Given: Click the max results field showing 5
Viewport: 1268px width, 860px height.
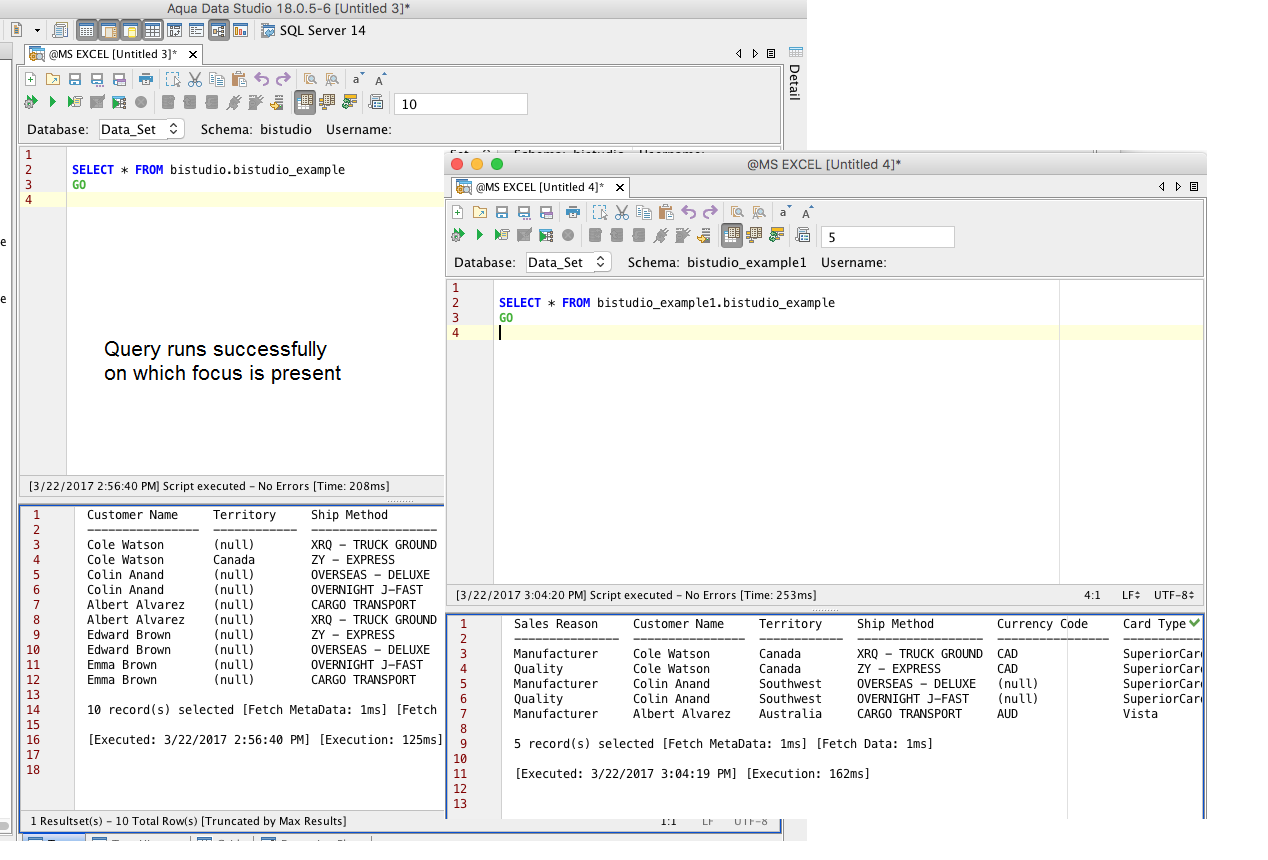Looking at the screenshot, I should tap(887, 237).
